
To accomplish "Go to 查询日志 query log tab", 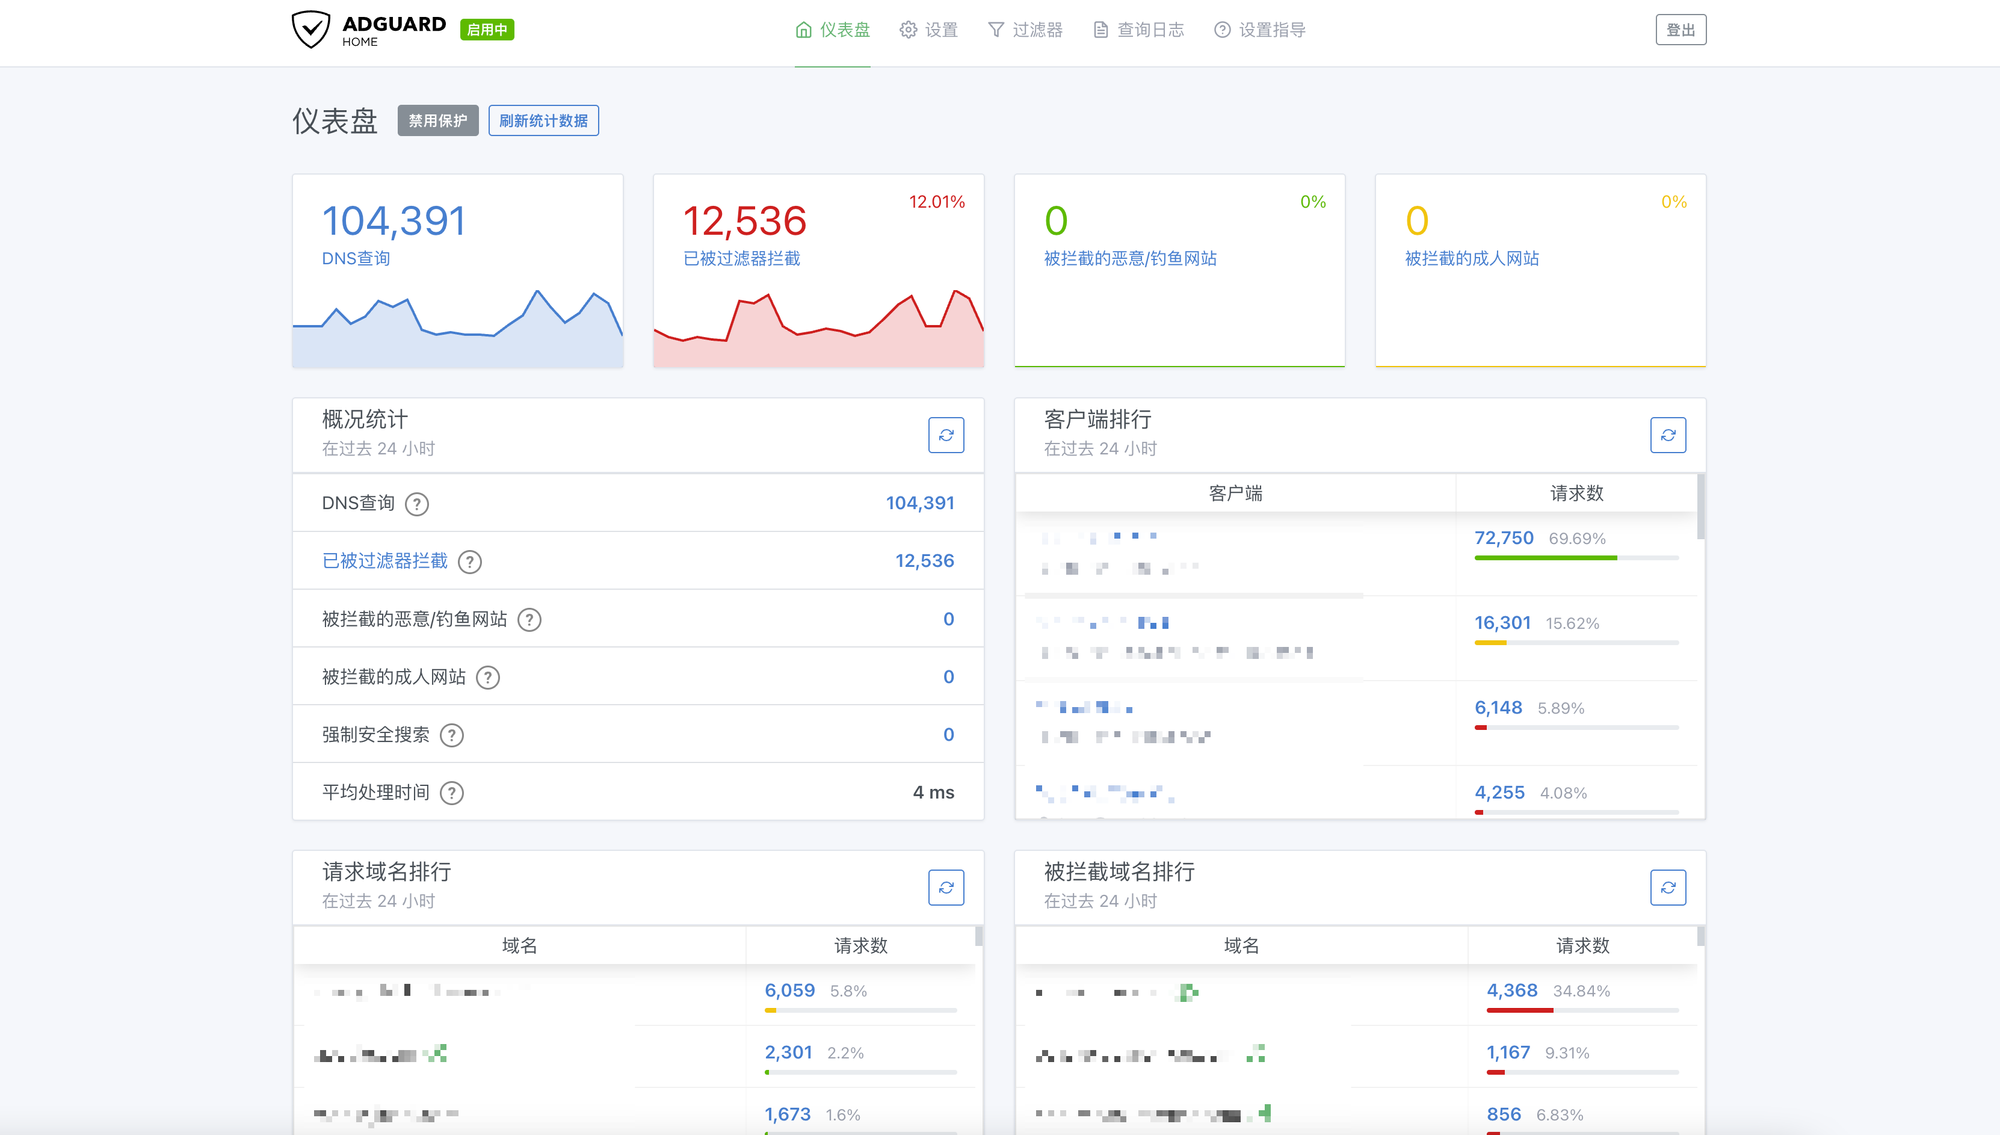I will click(1138, 30).
